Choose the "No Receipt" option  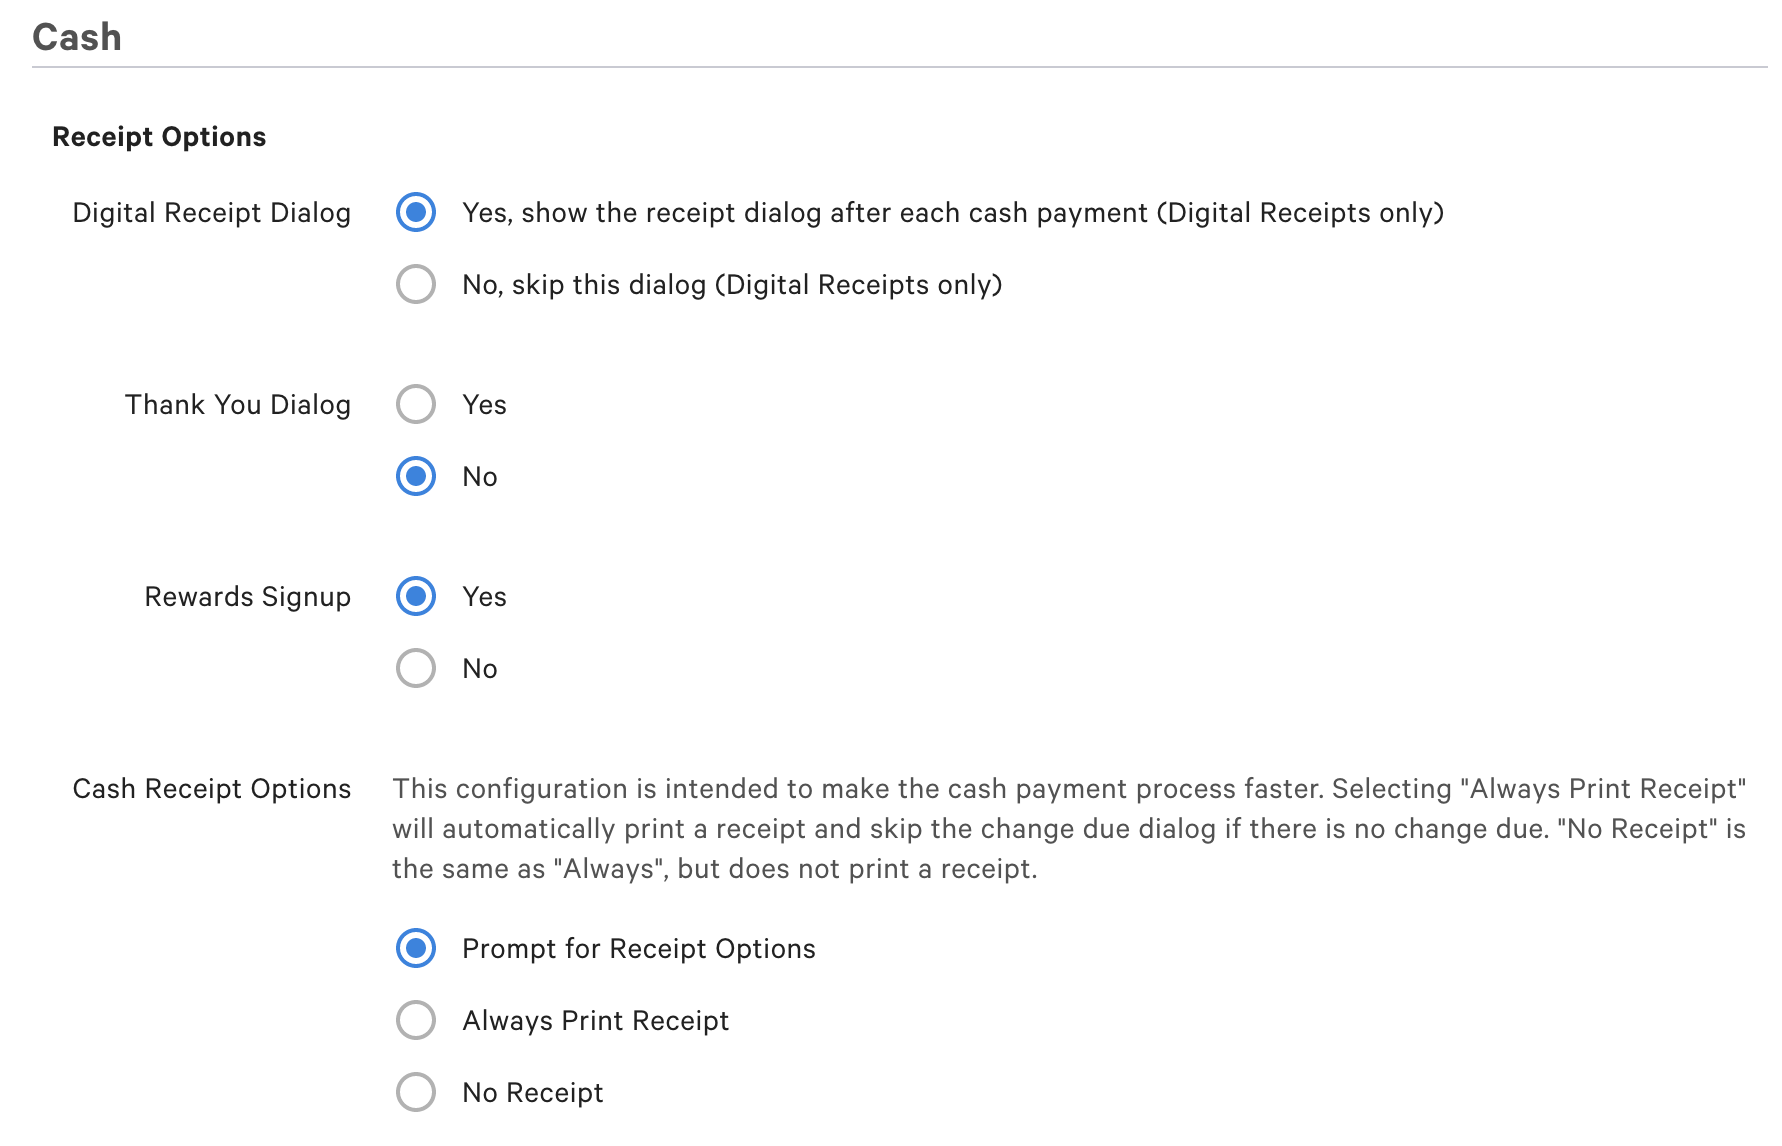[x=415, y=1092]
